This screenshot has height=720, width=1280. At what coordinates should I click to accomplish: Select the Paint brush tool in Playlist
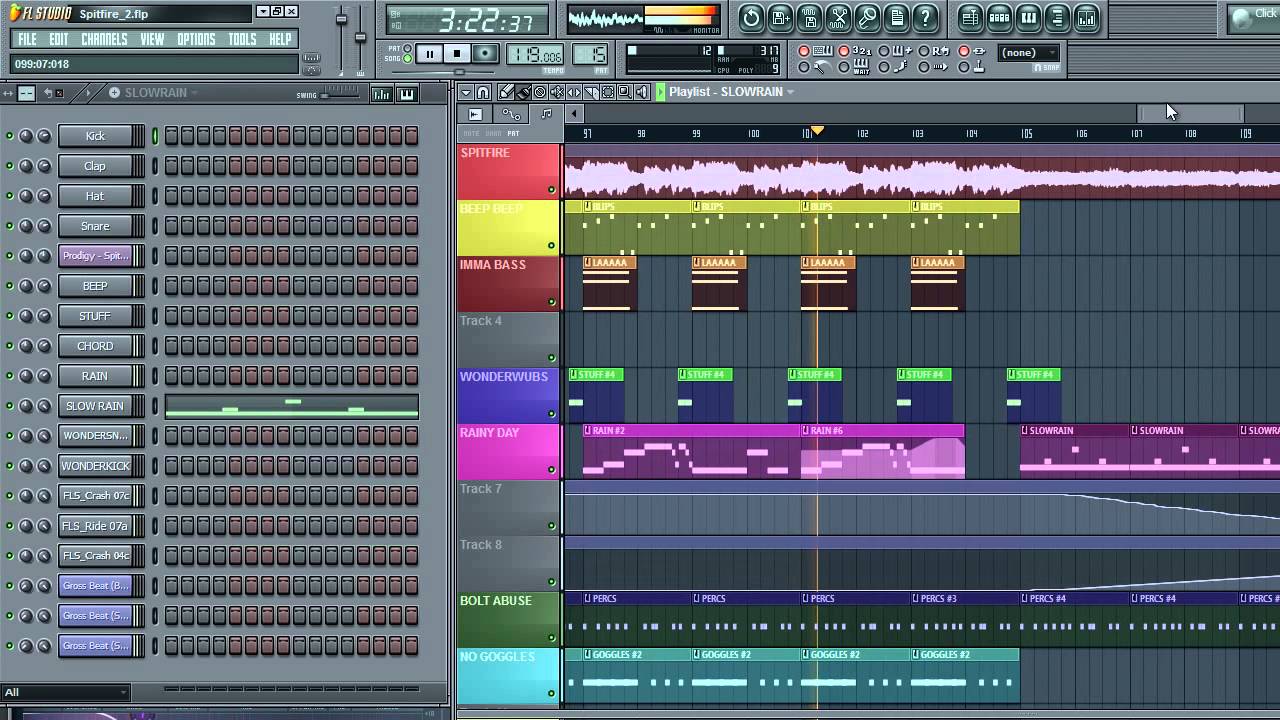tap(523, 92)
